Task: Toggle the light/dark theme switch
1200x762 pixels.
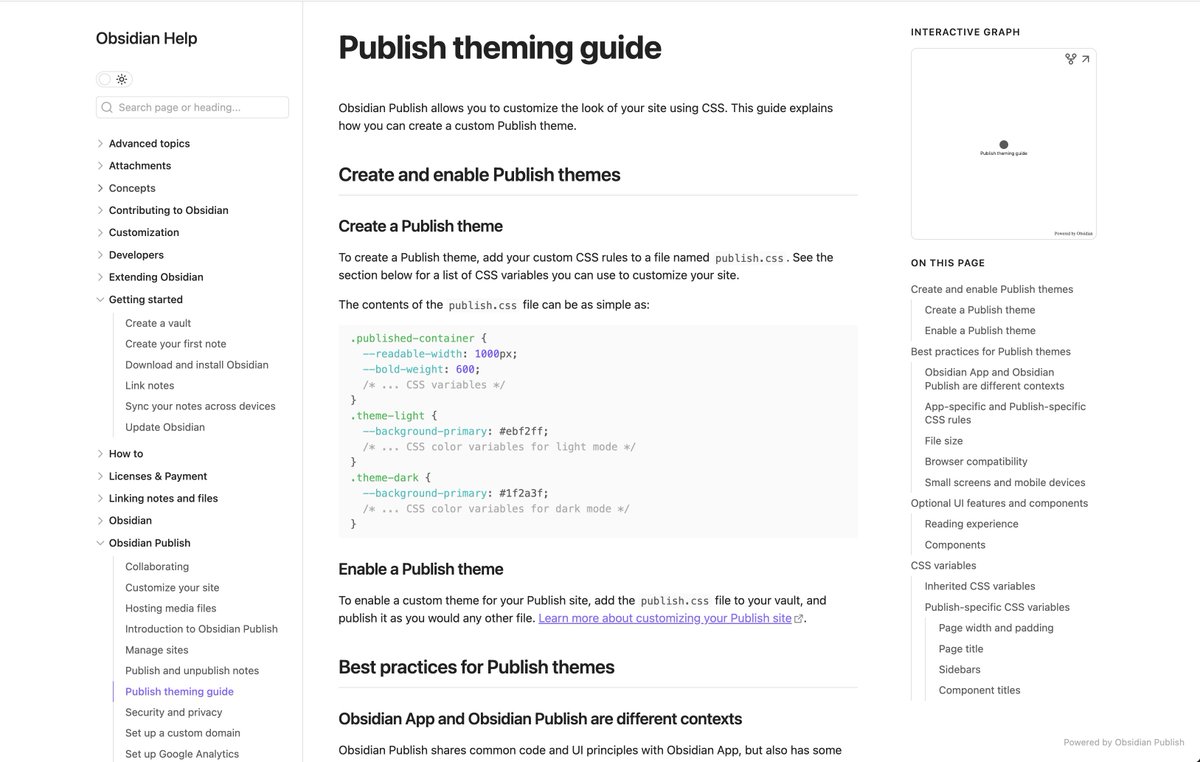Action: pyautogui.click(x=114, y=79)
